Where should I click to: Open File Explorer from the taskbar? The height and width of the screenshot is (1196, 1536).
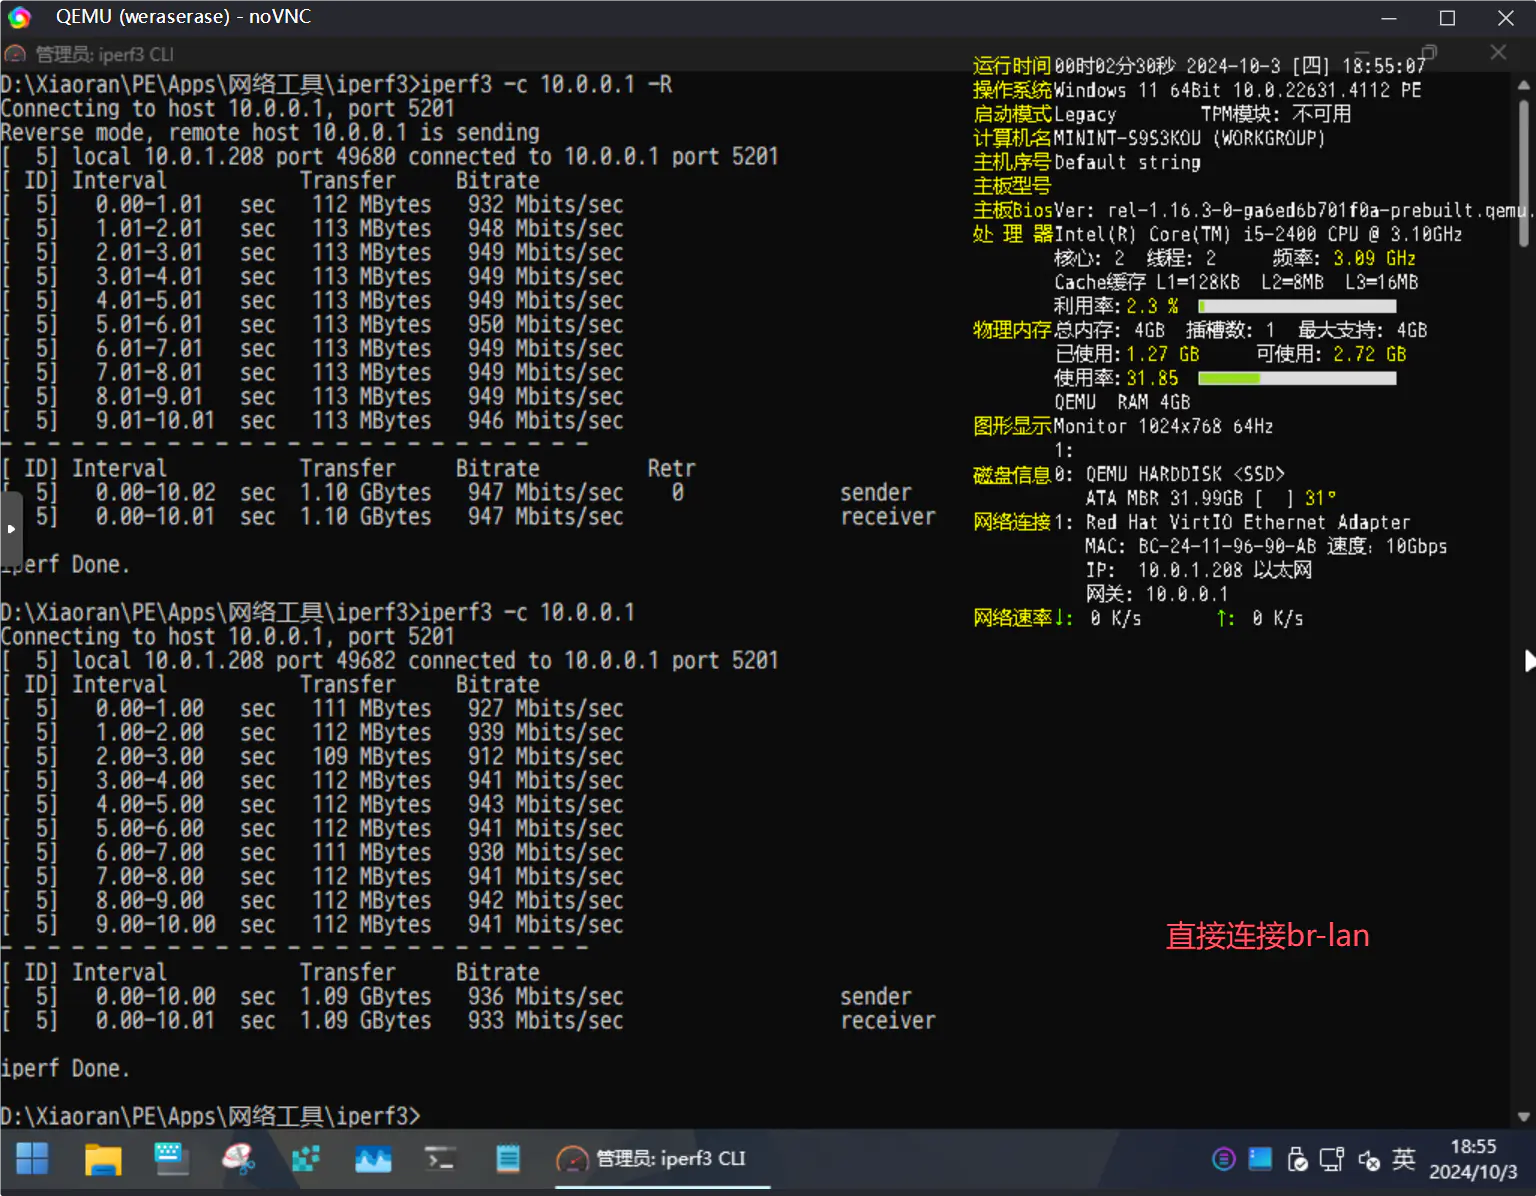(102, 1159)
